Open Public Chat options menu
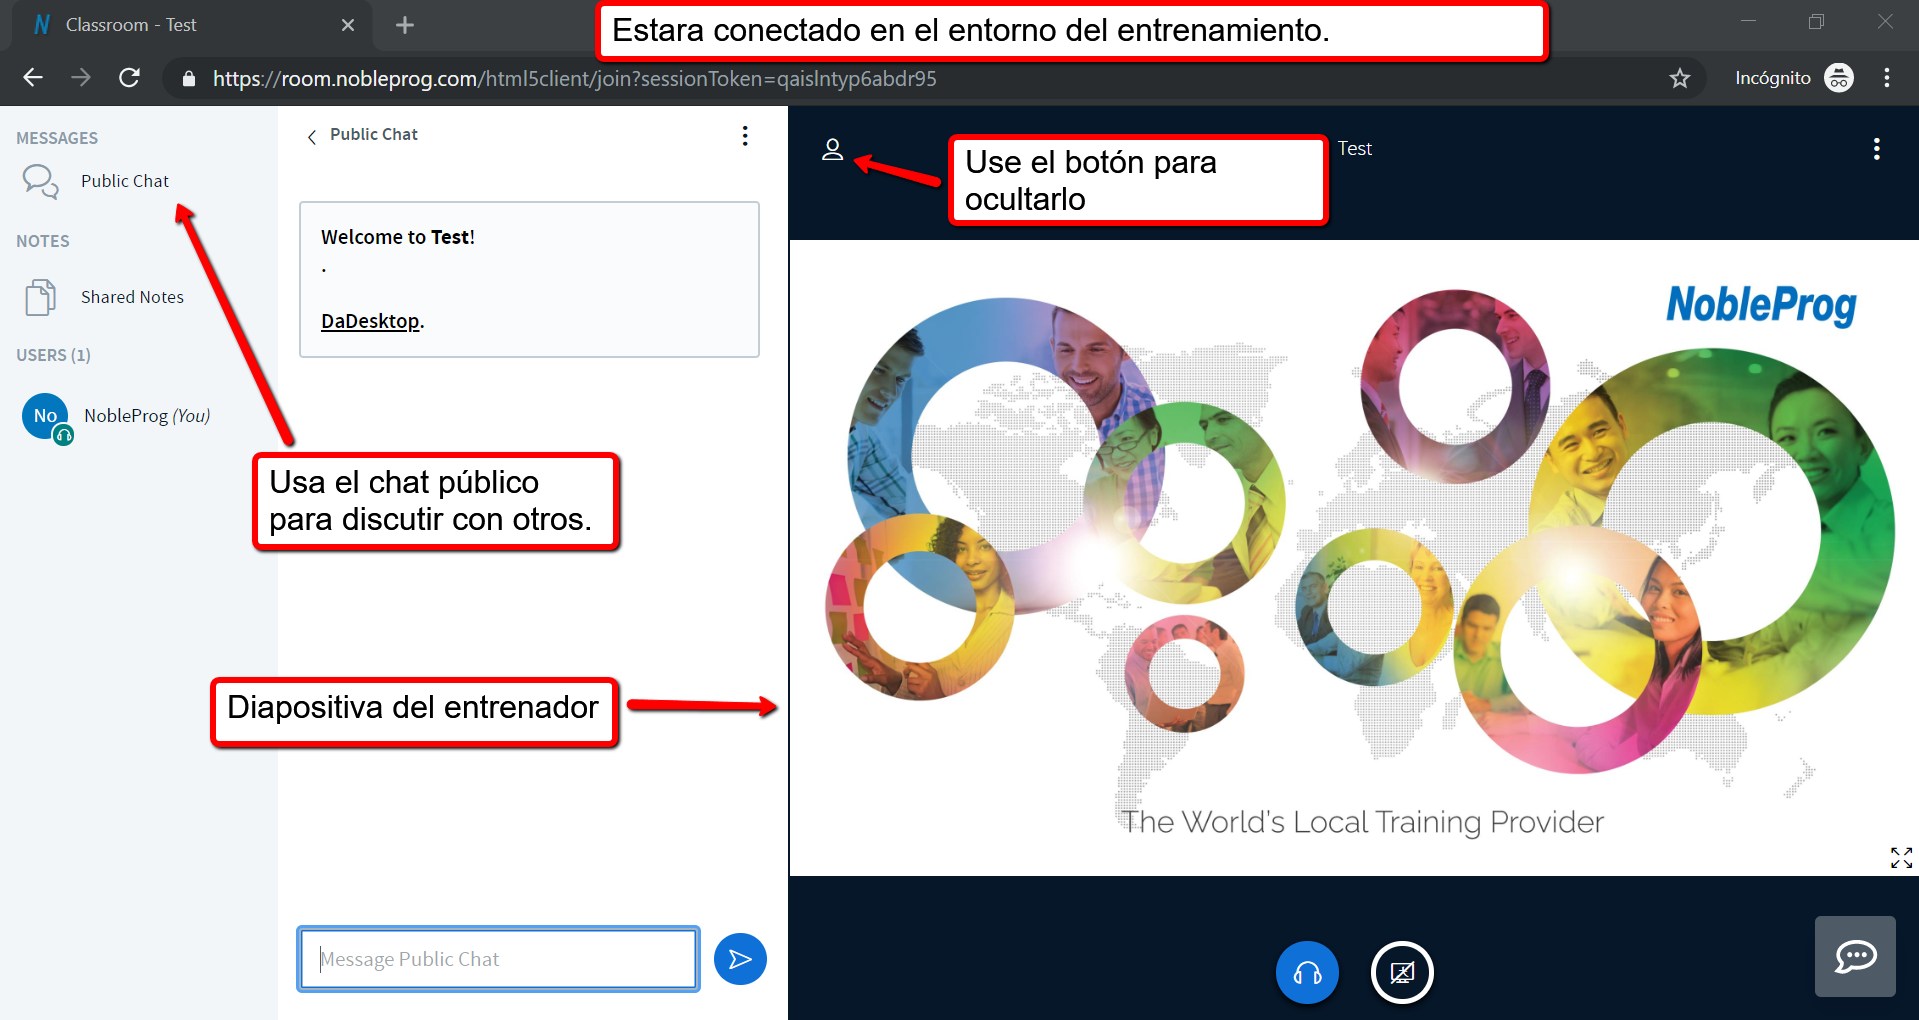Viewport: 1919px width, 1020px height. point(745,136)
